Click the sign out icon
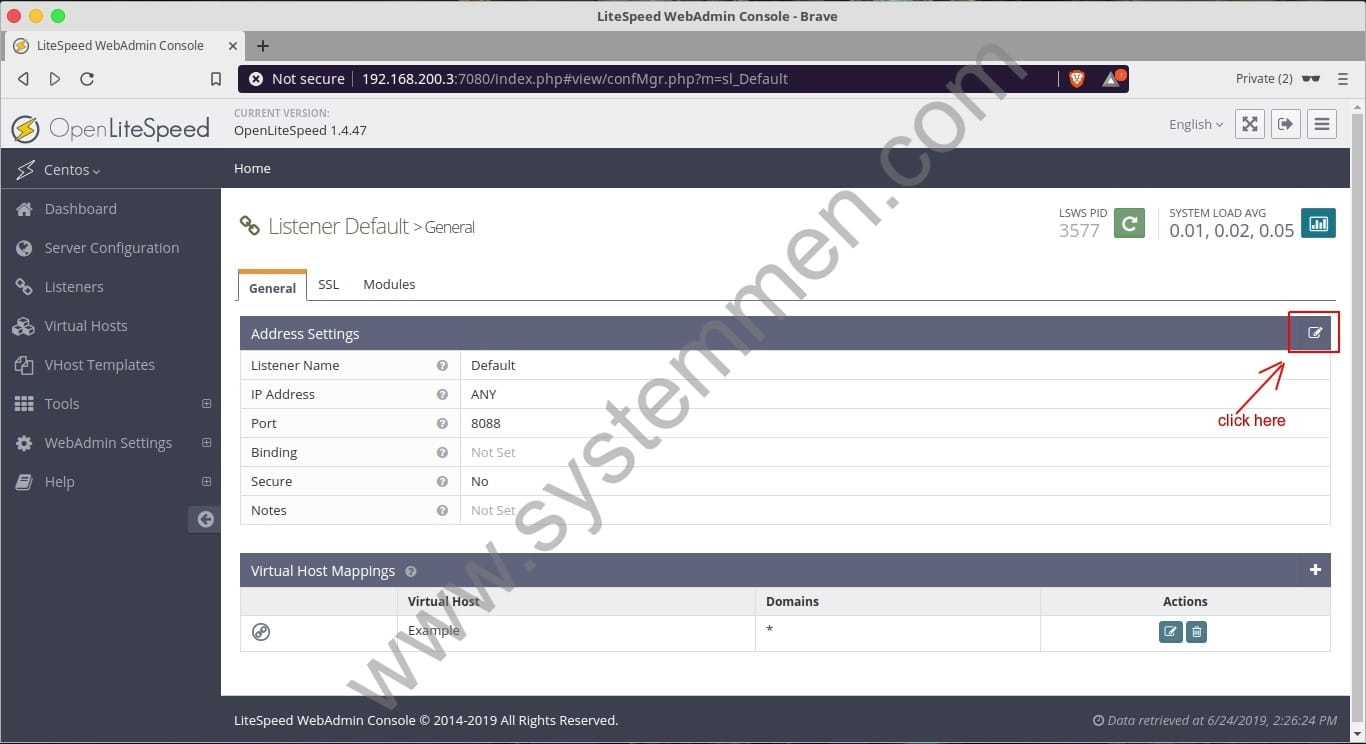 (x=1286, y=124)
